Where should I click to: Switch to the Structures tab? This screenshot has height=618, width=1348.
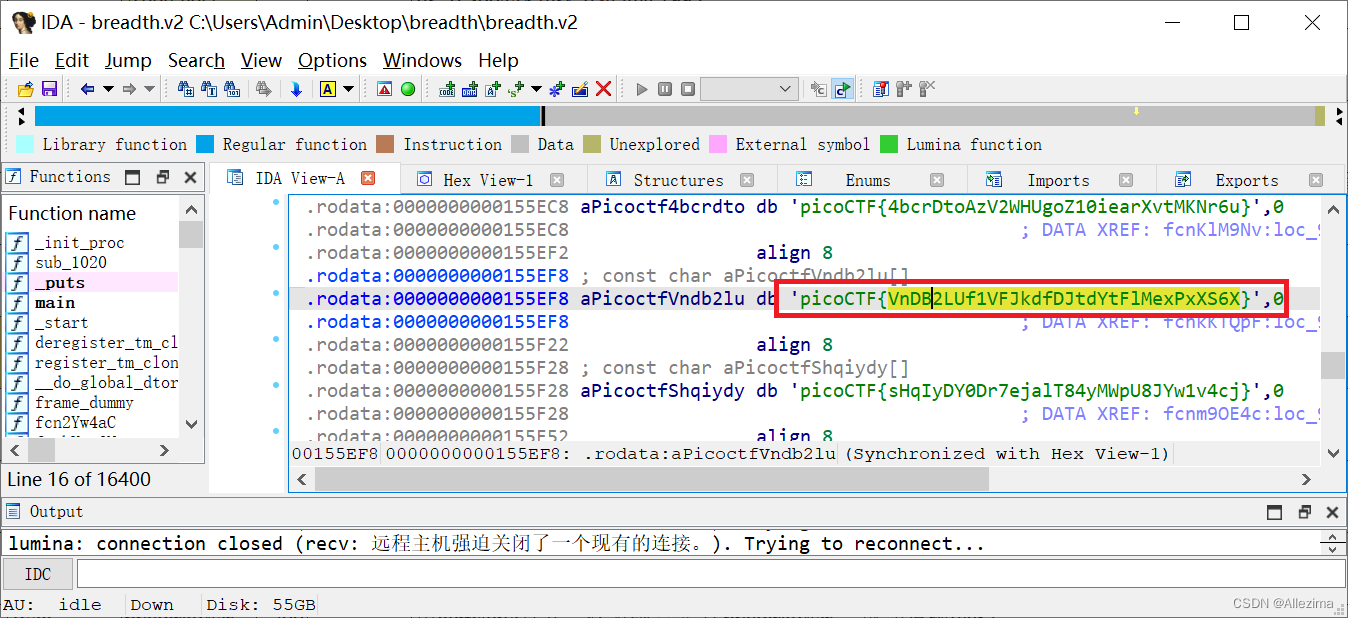(678, 180)
